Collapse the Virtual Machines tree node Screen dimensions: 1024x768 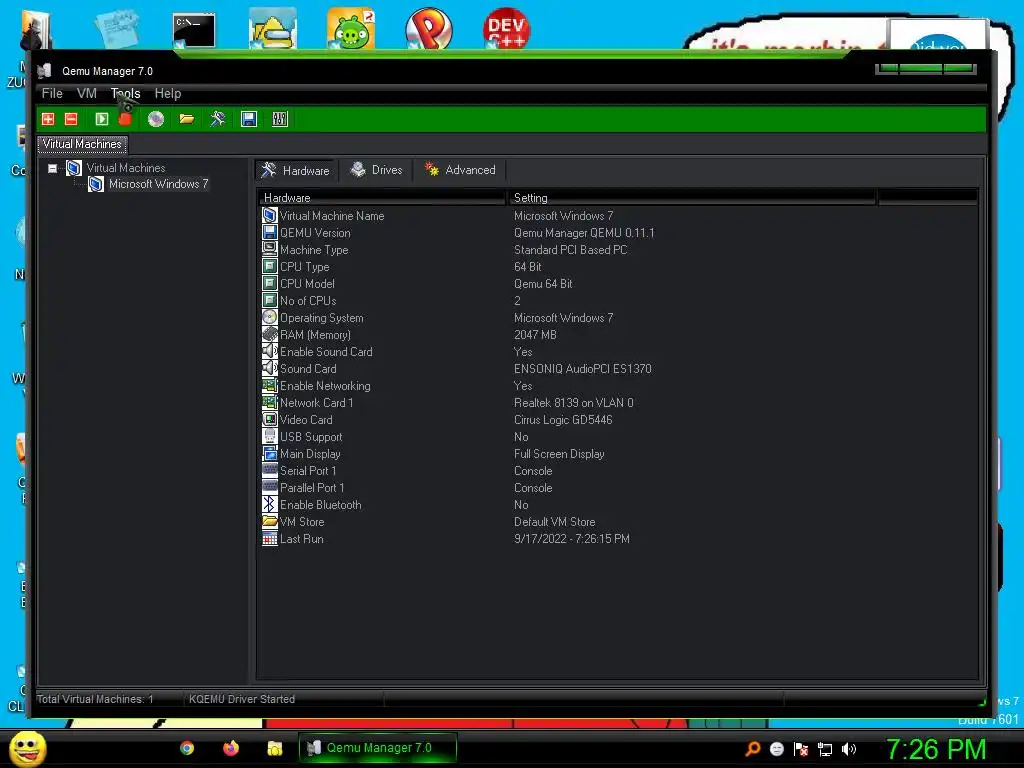tap(53, 168)
